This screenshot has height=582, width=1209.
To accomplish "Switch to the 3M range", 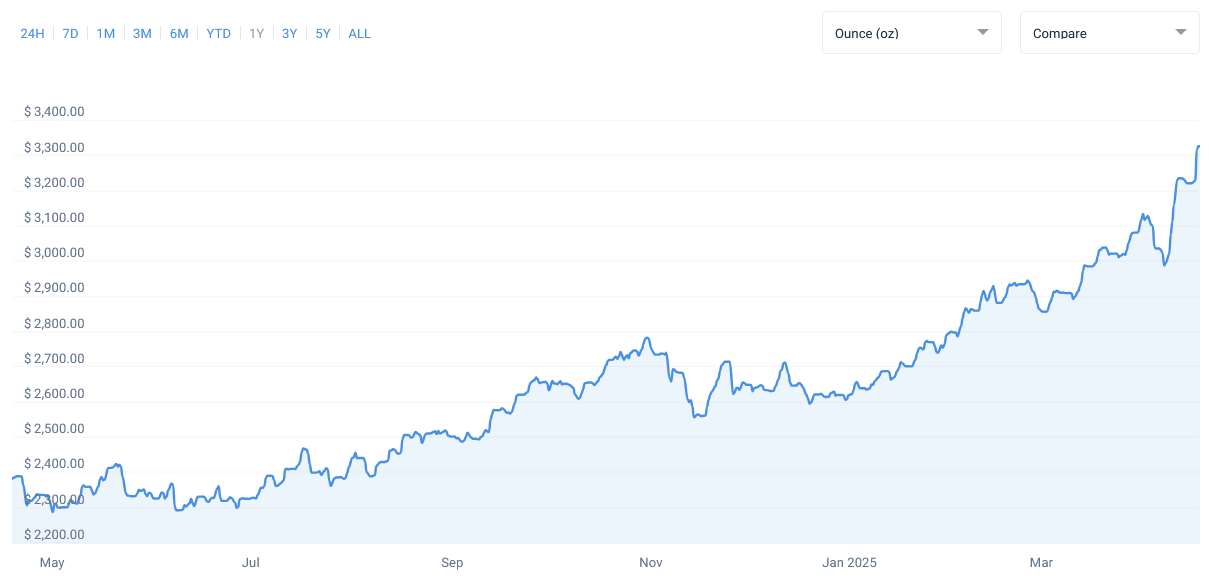I will pos(142,33).
